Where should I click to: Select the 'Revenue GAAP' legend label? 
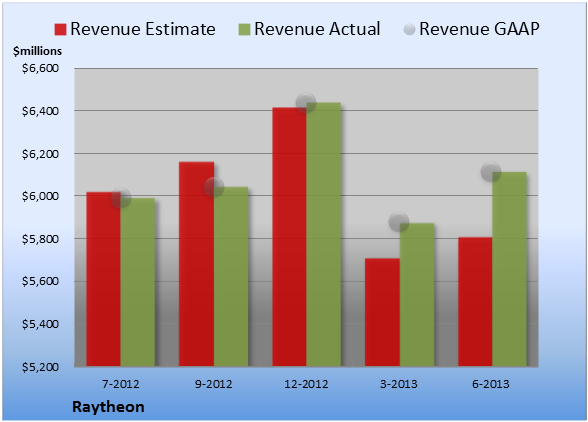click(479, 29)
